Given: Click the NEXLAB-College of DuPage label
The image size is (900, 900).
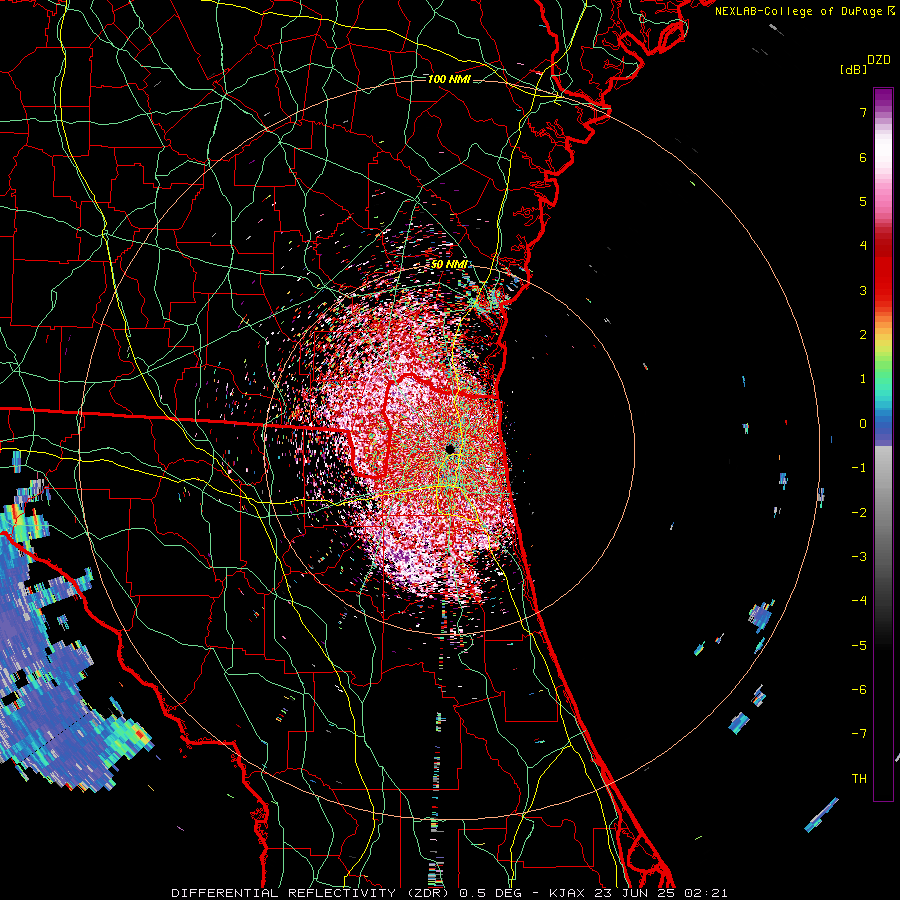Looking at the screenshot, I should coord(804,11).
